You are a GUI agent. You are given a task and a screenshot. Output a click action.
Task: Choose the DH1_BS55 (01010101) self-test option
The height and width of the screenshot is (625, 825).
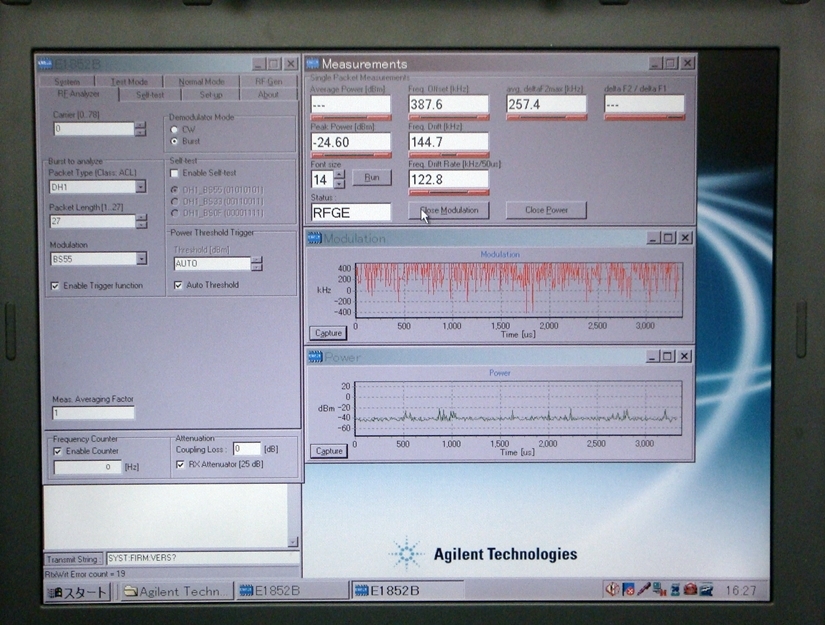pyautogui.click(x=175, y=190)
